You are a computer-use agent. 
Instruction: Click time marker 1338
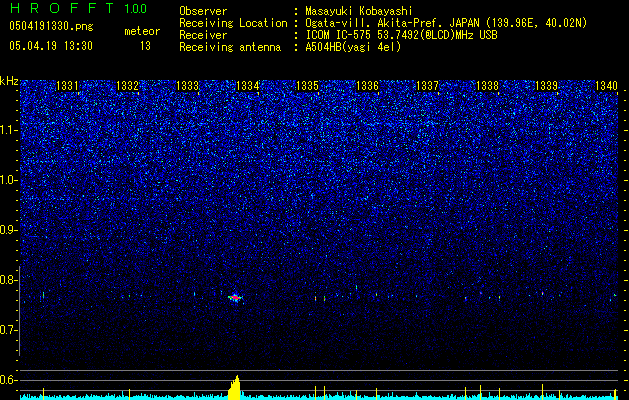tap(487, 85)
